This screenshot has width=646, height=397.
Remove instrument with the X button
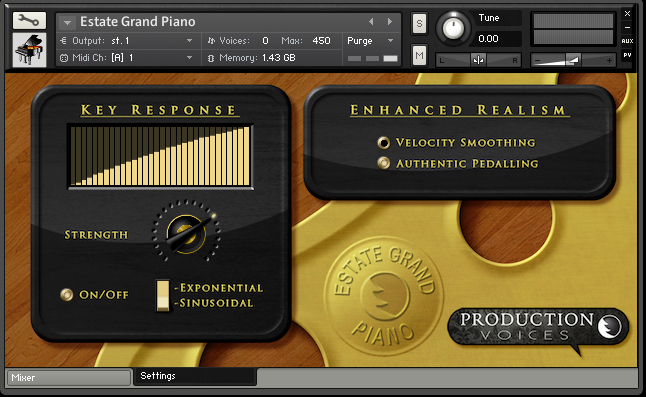[627, 14]
